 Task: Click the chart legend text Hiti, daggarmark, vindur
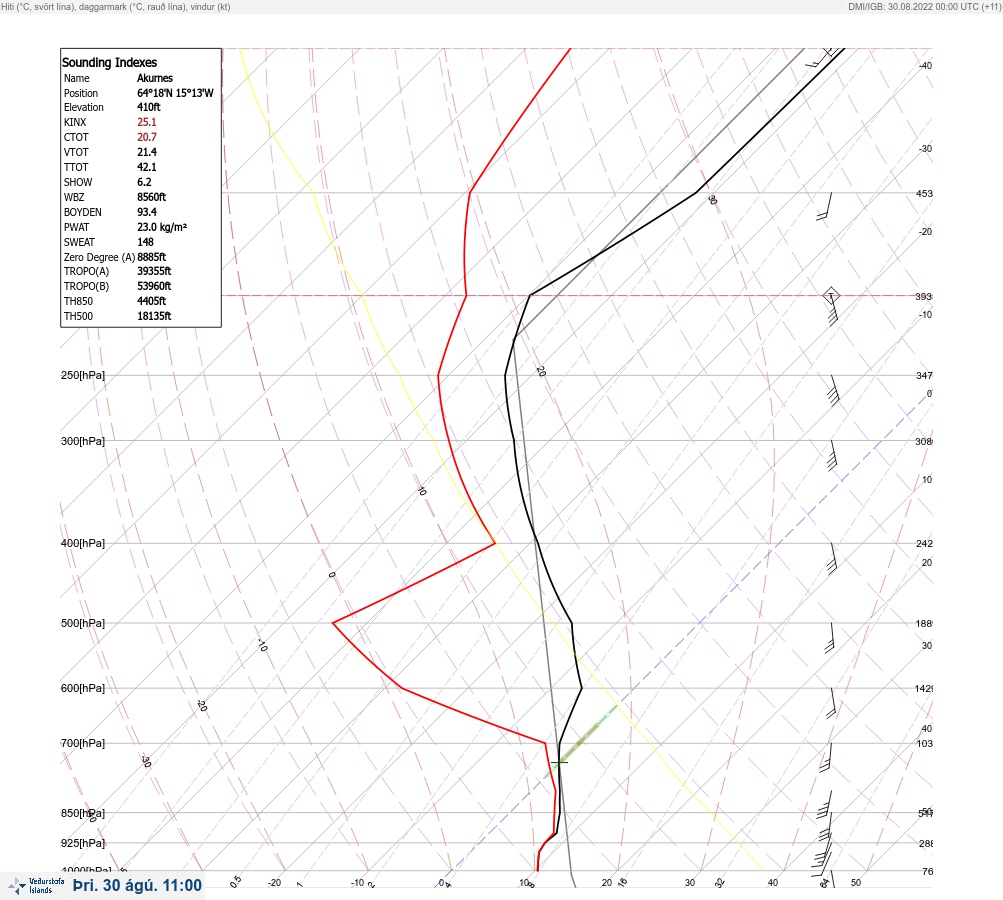(x=116, y=6)
